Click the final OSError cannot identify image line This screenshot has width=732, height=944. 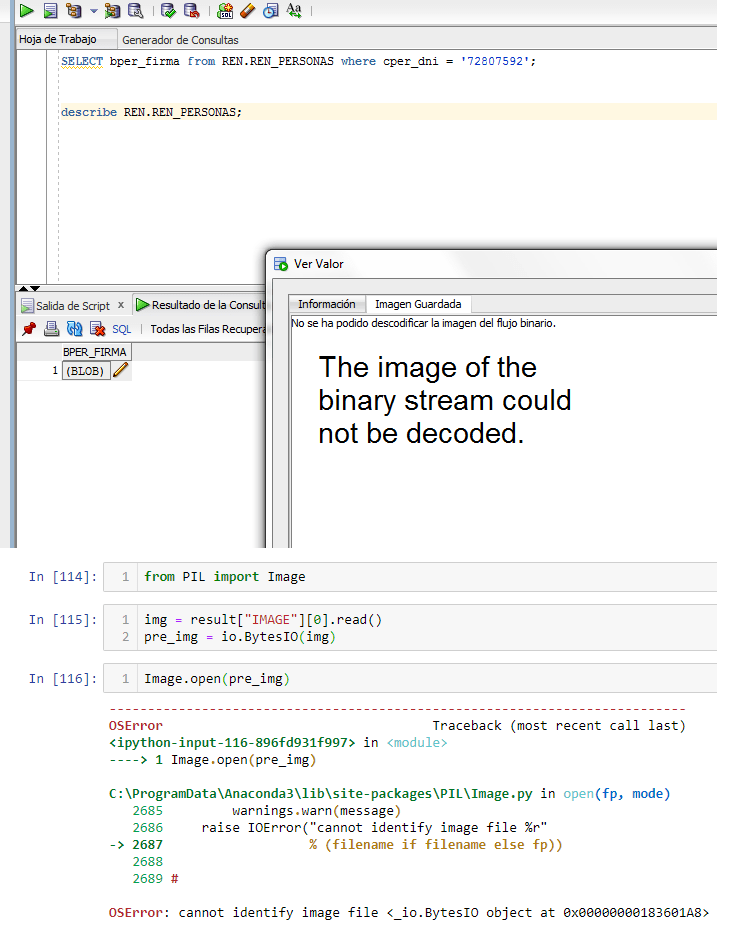tap(409, 913)
